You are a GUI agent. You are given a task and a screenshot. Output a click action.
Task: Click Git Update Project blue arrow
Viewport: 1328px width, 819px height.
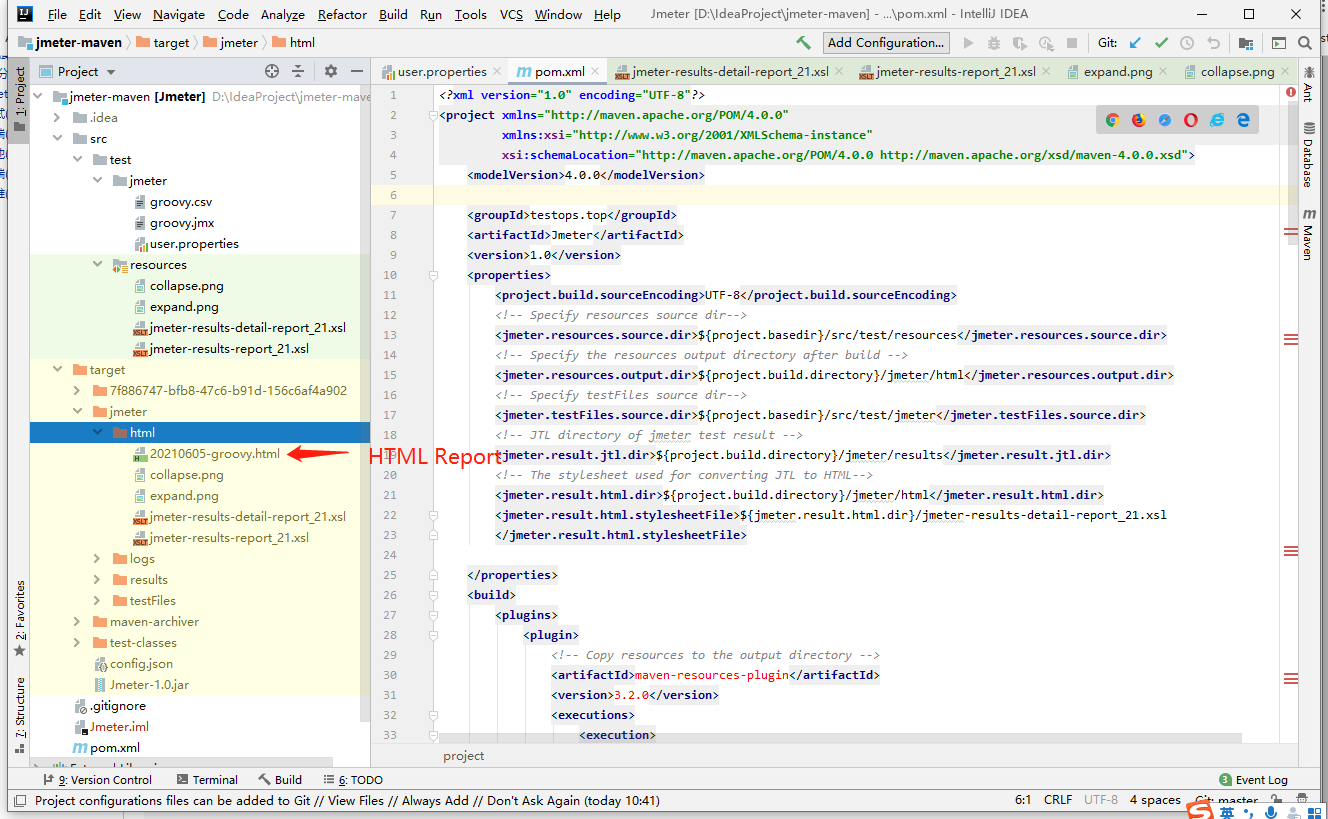pos(1135,43)
